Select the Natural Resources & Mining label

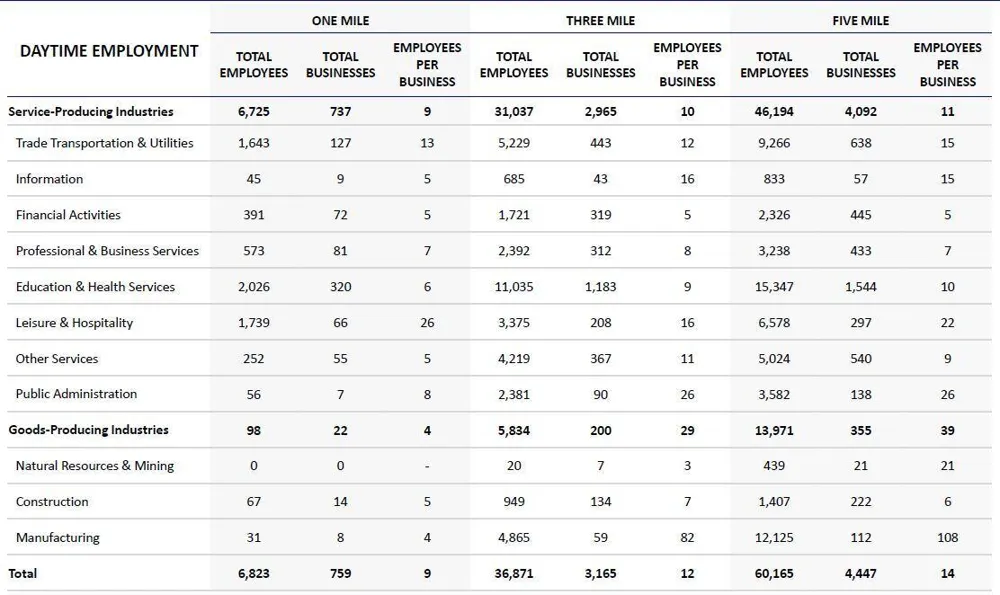(95, 466)
